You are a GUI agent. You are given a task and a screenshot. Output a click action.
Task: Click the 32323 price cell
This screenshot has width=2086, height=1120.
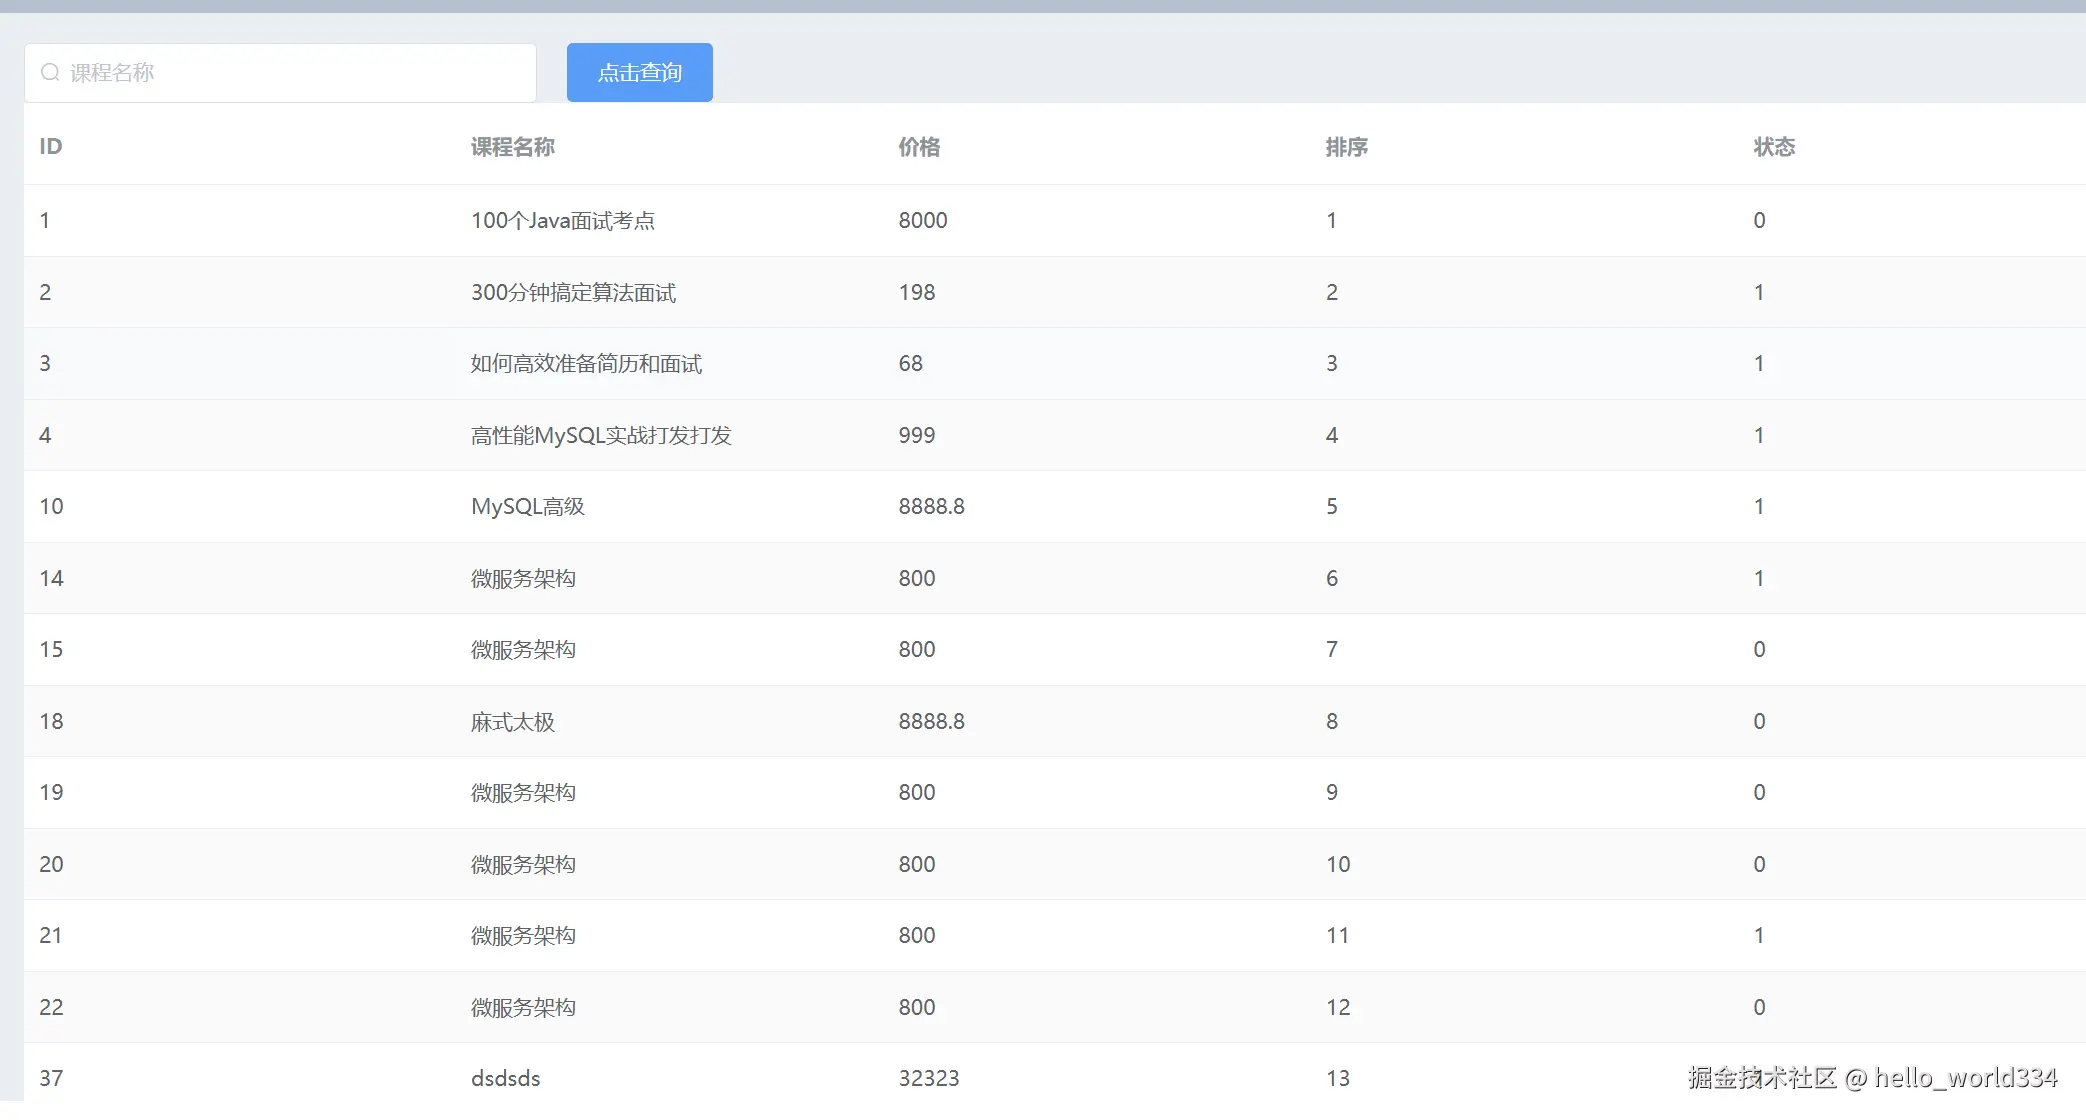pos(928,1078)
